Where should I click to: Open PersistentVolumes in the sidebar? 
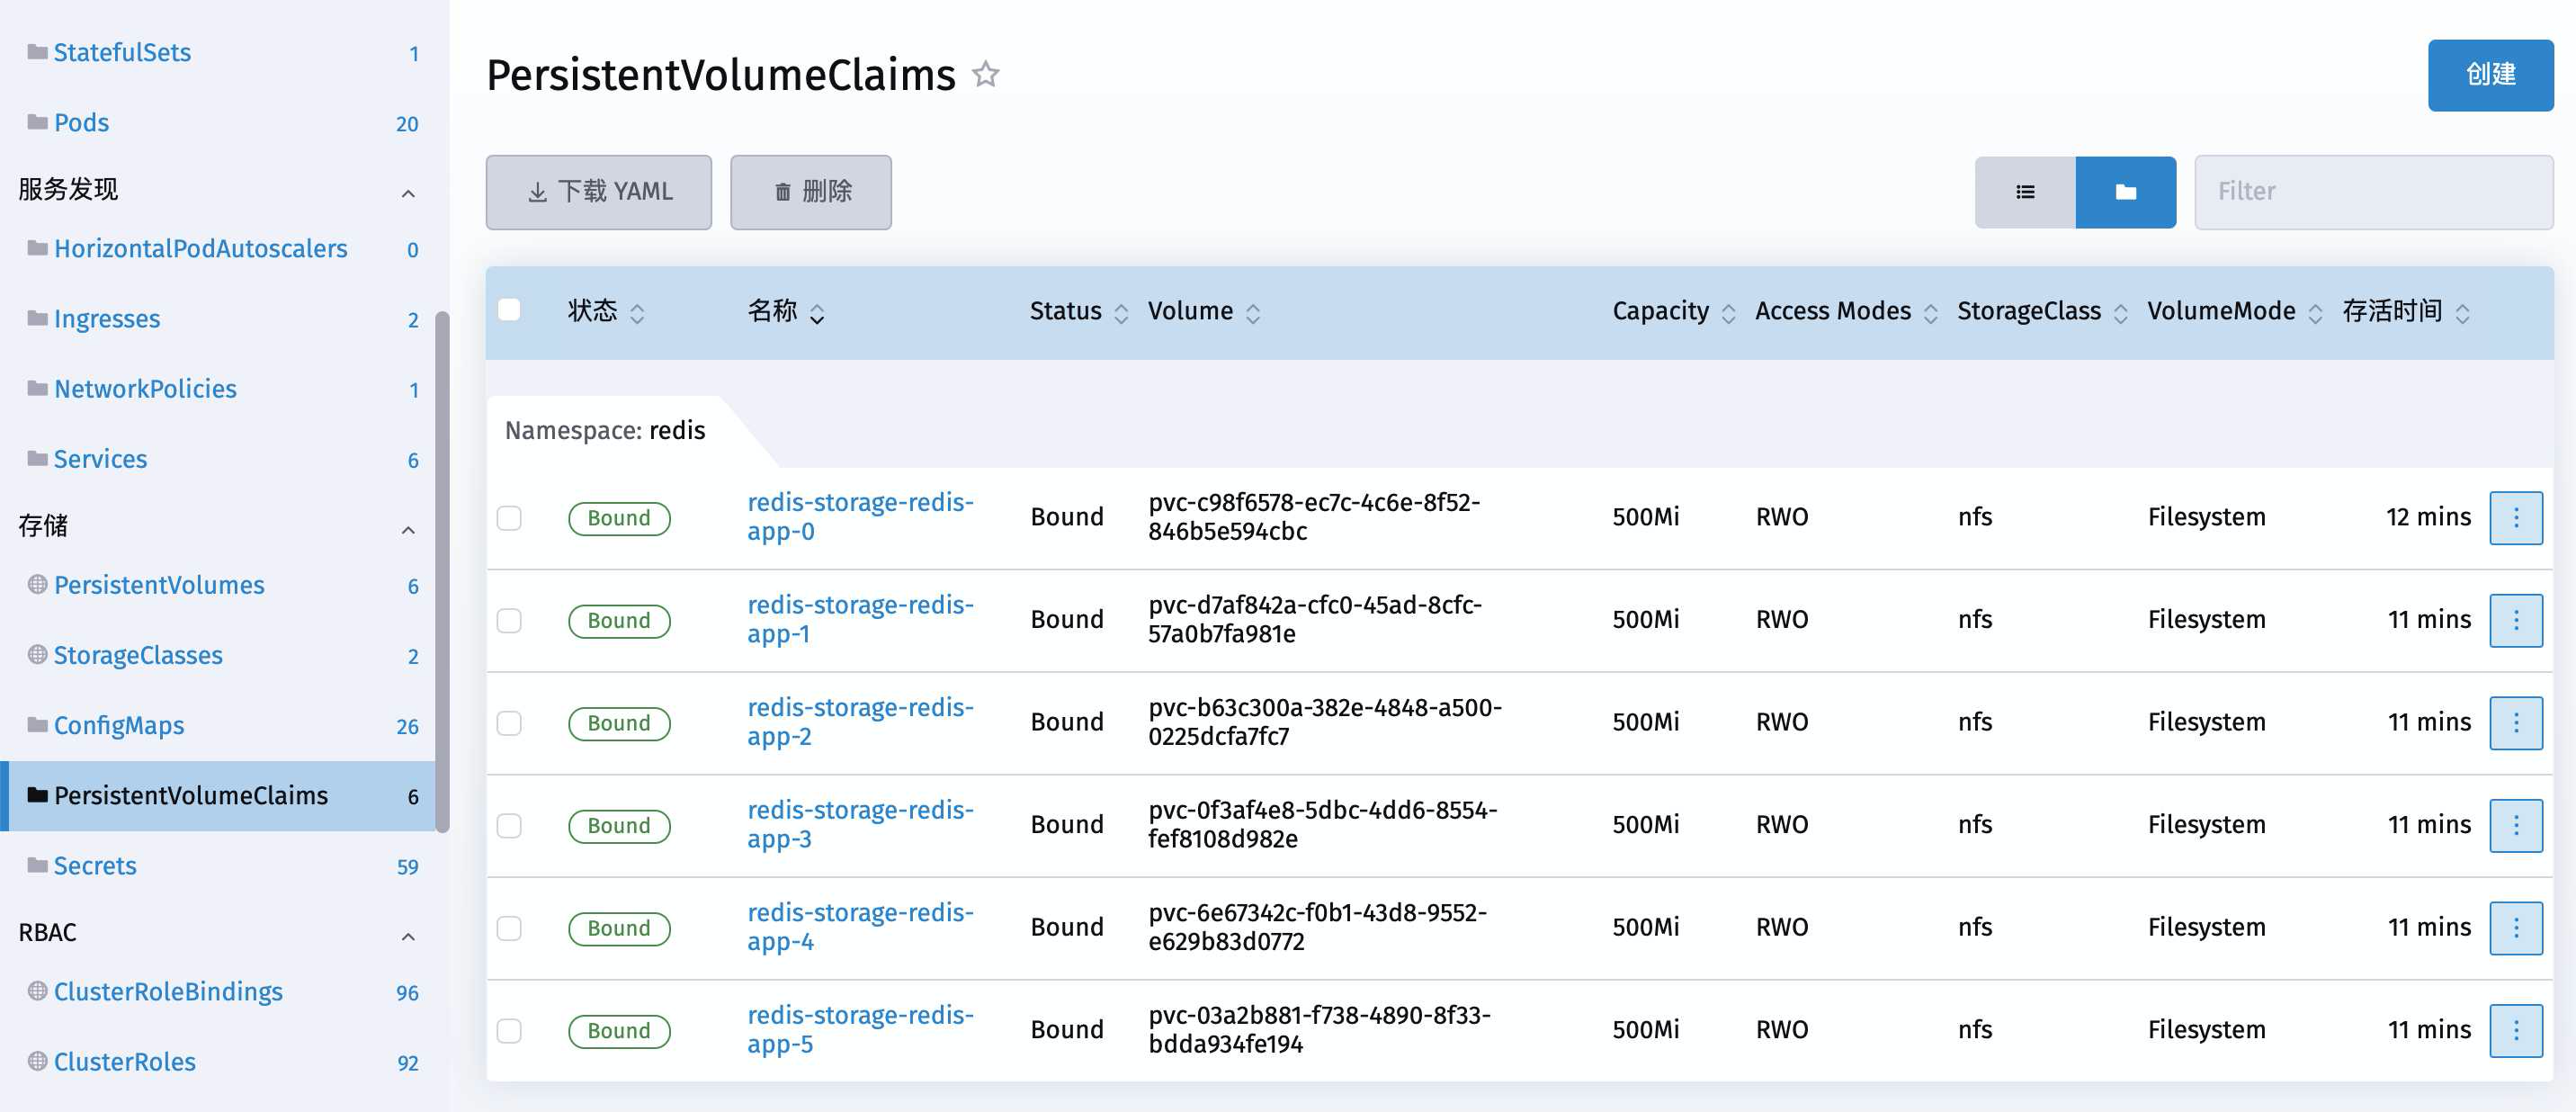(159, 585)
